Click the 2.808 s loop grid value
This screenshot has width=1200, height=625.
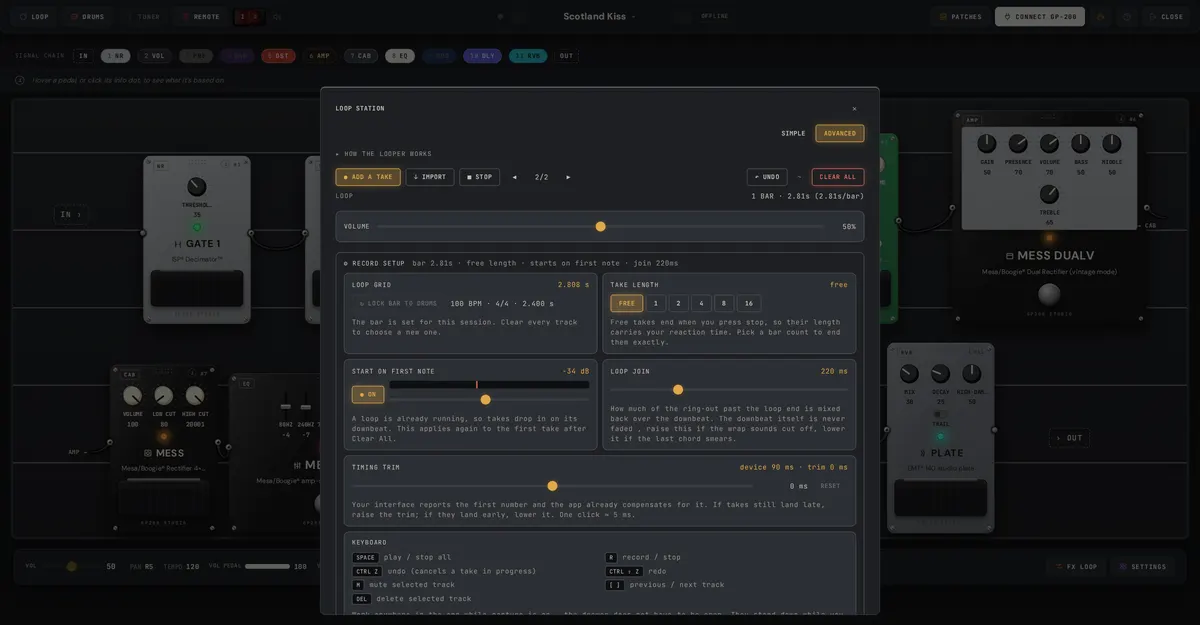[x=574, y=285]
